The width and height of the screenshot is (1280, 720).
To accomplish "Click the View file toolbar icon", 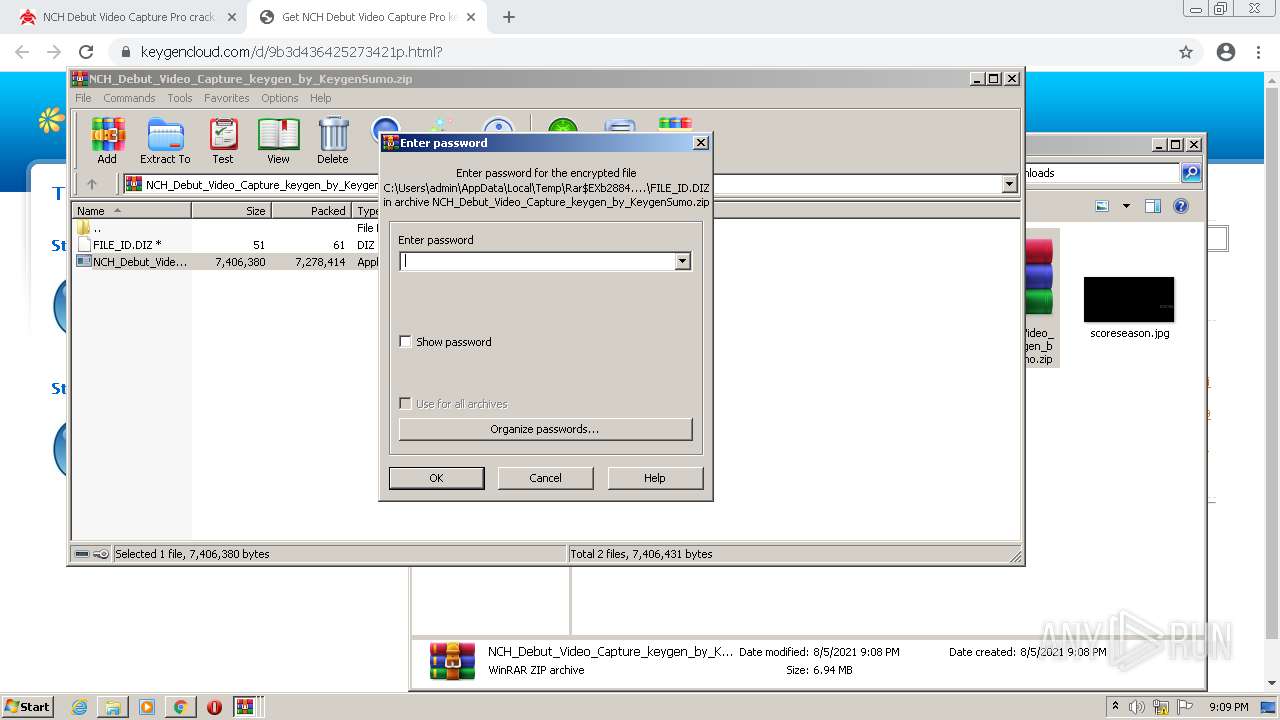I will click(x=278, y=140).
